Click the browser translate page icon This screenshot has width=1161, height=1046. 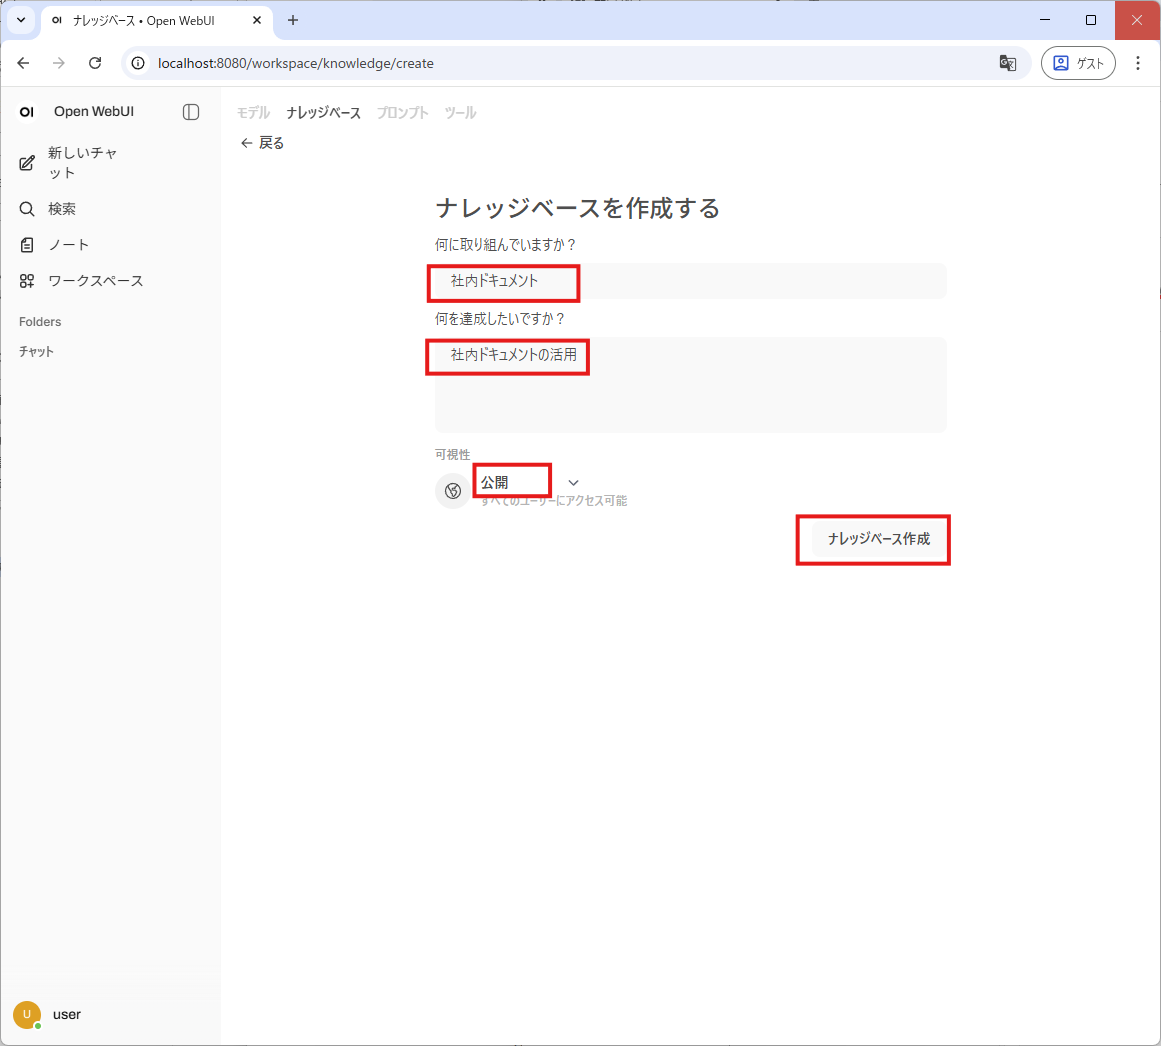pos(1007,63)
